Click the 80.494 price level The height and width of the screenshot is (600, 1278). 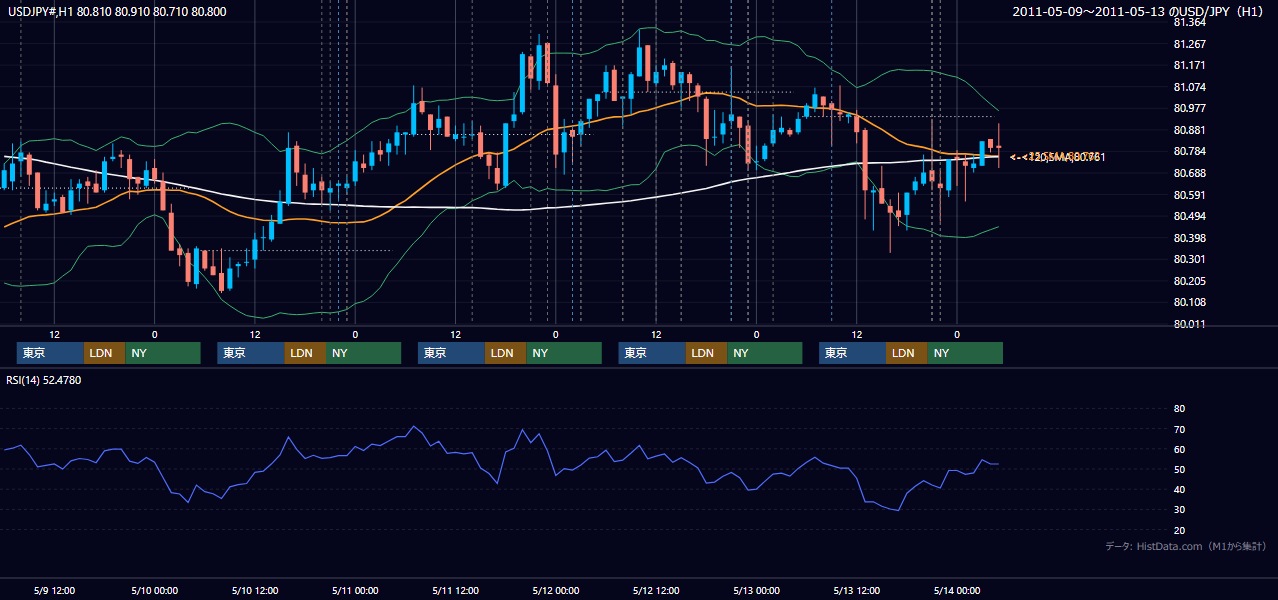[1189, 216]
